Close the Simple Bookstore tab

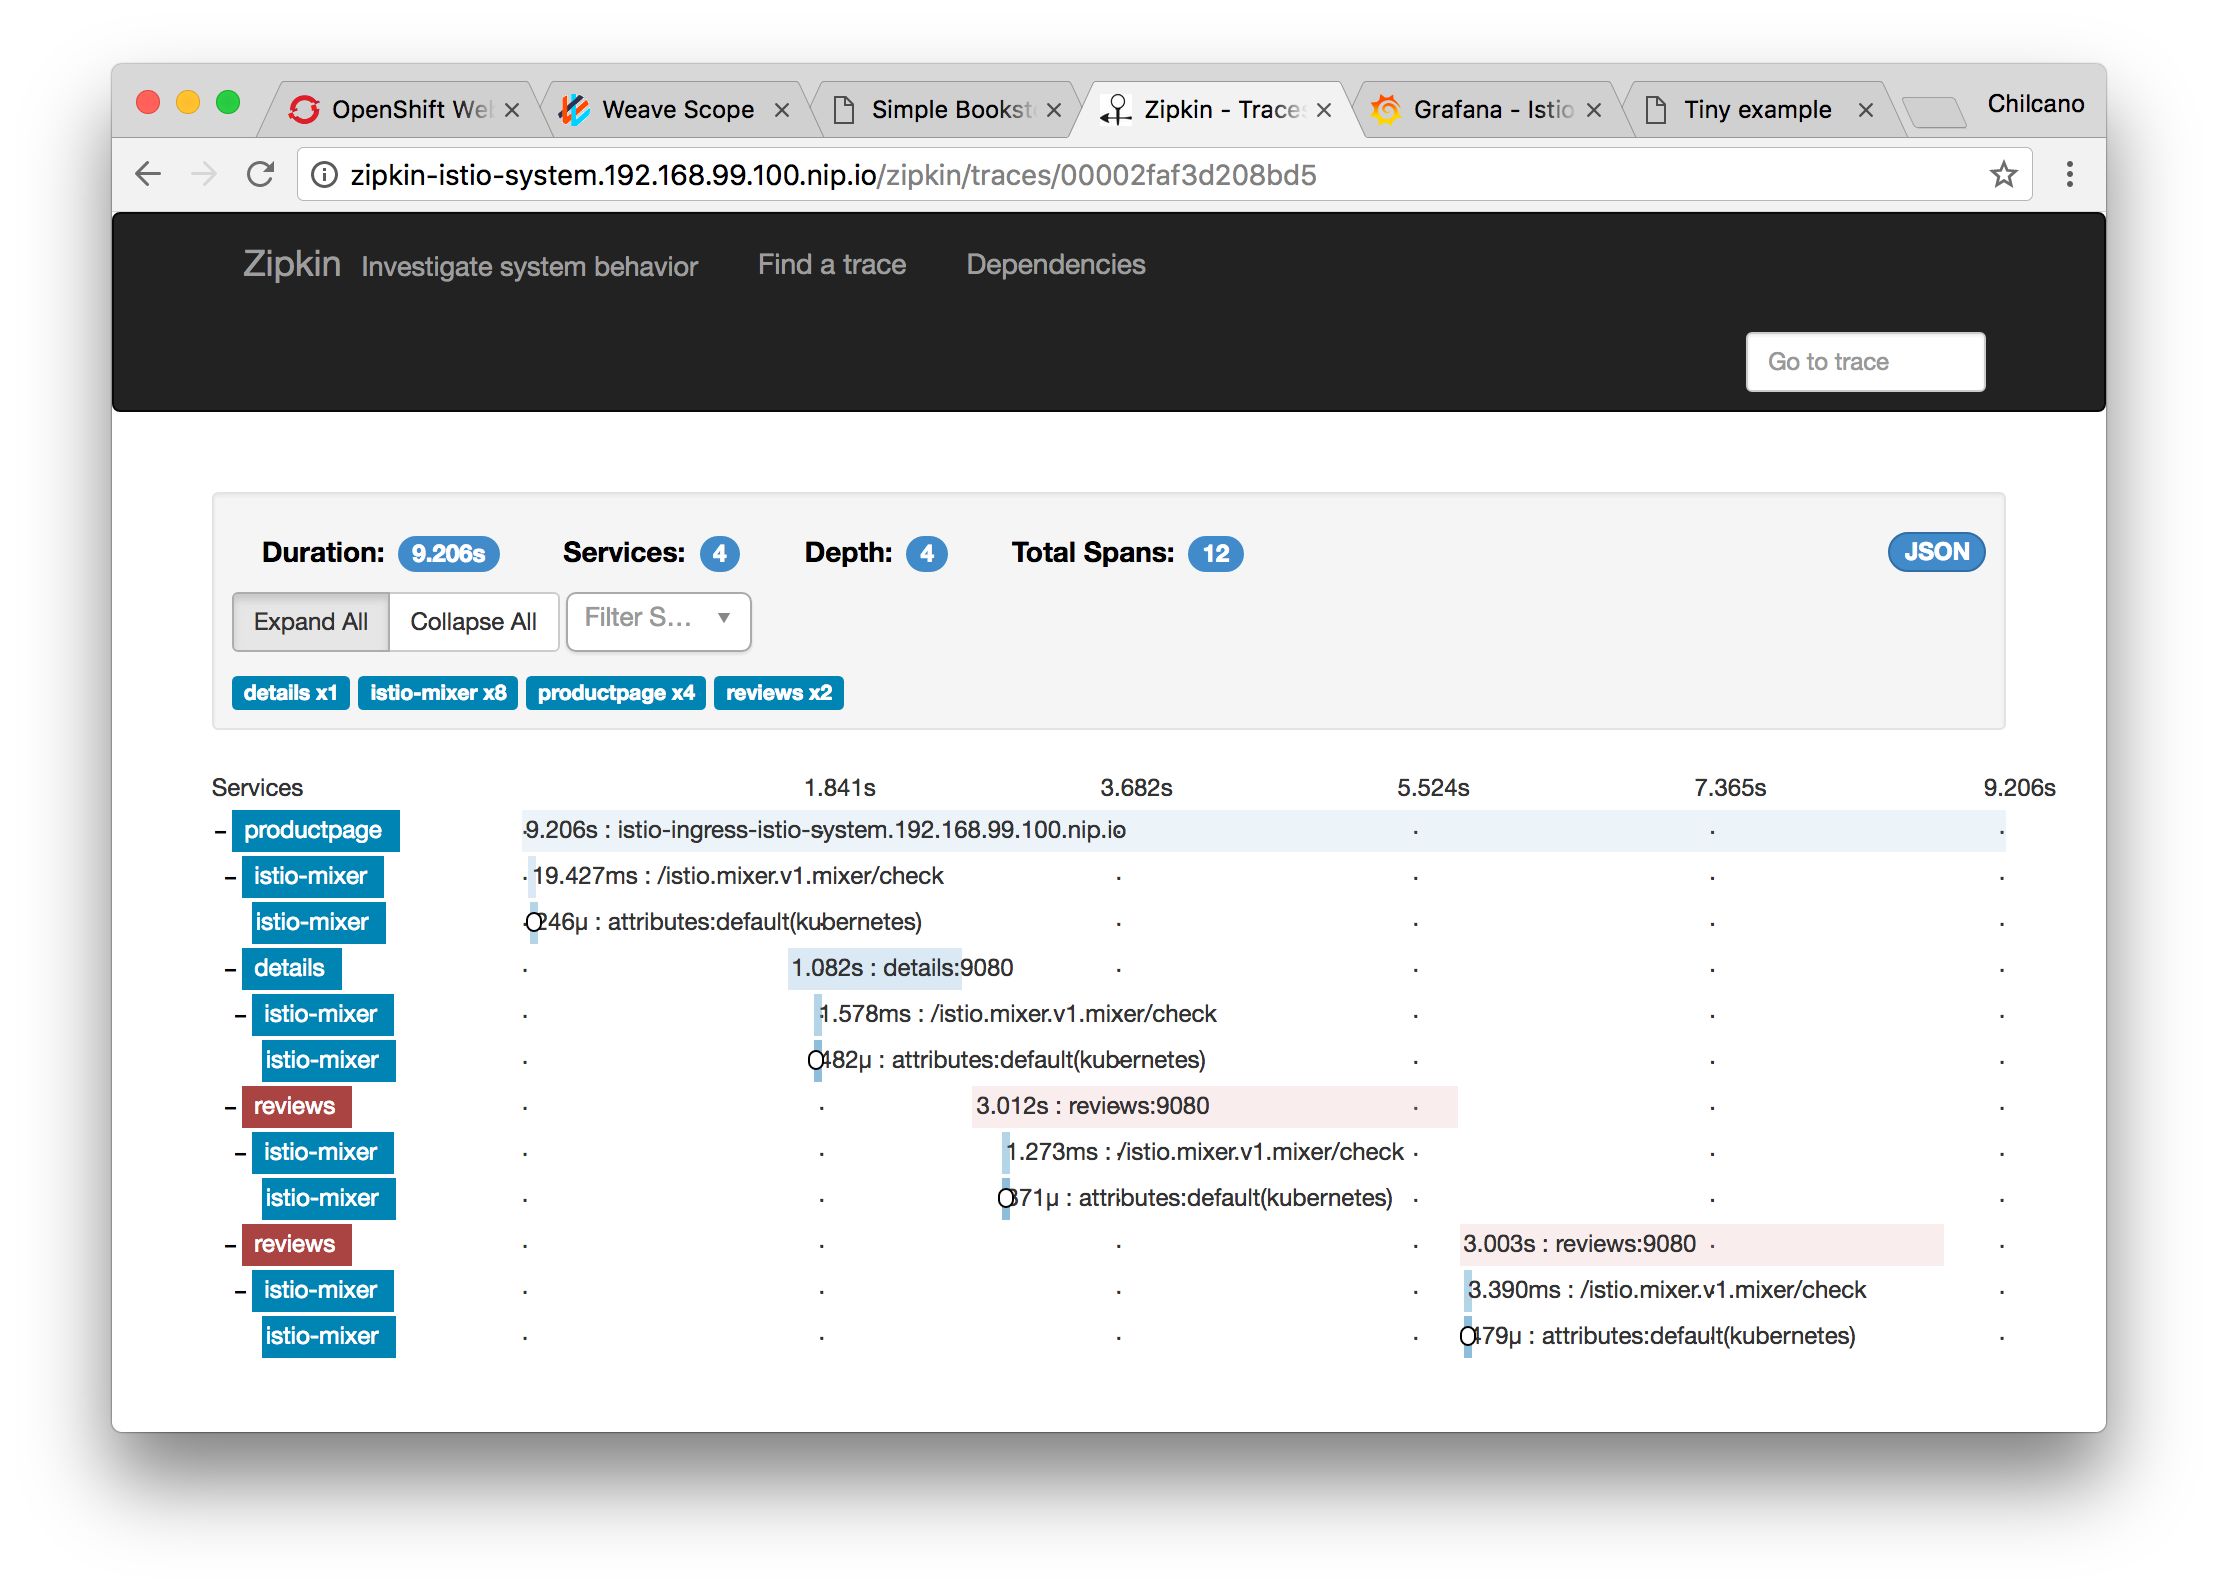pos(1054,110)
